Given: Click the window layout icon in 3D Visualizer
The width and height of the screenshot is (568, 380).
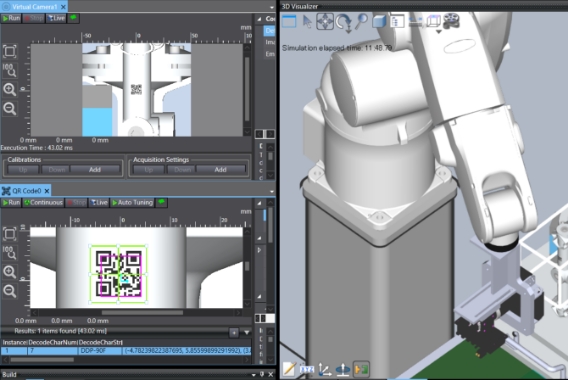Looking at the screenshot, I should click(289, 21).
